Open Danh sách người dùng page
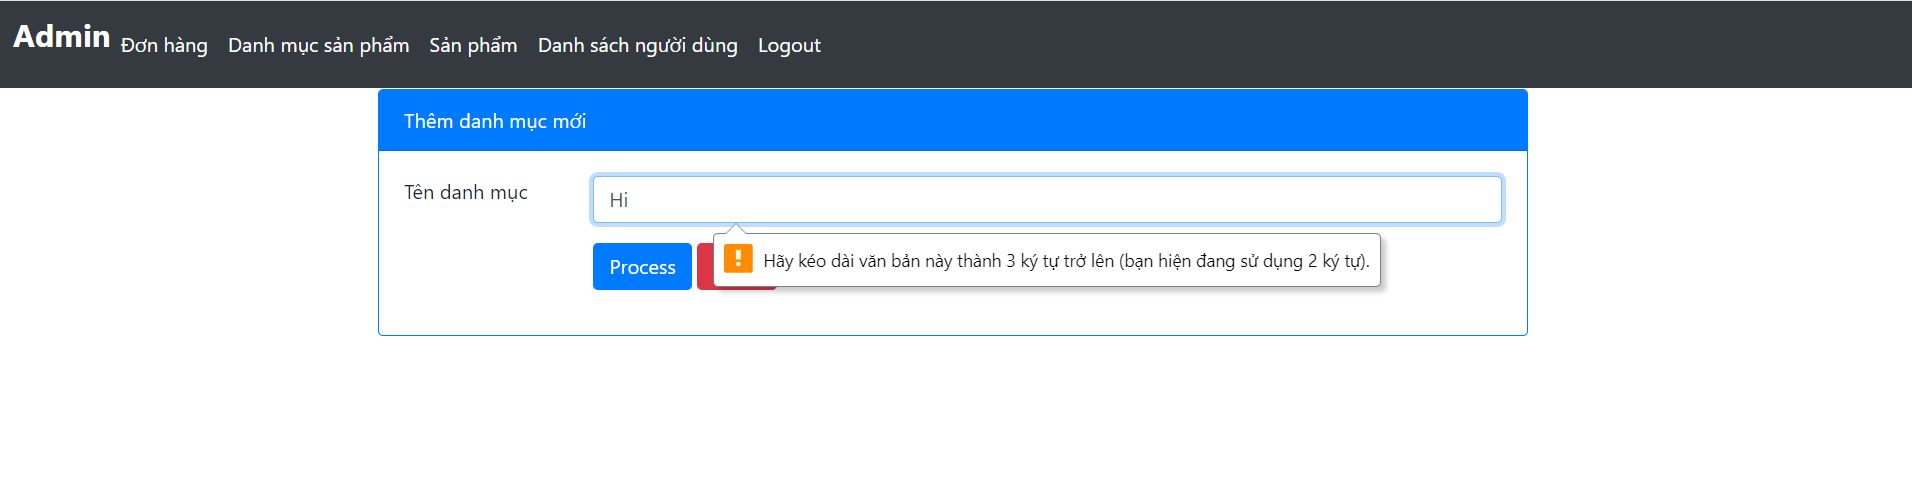The height and width of the screenshot is (482, 1912). point(637,46)
